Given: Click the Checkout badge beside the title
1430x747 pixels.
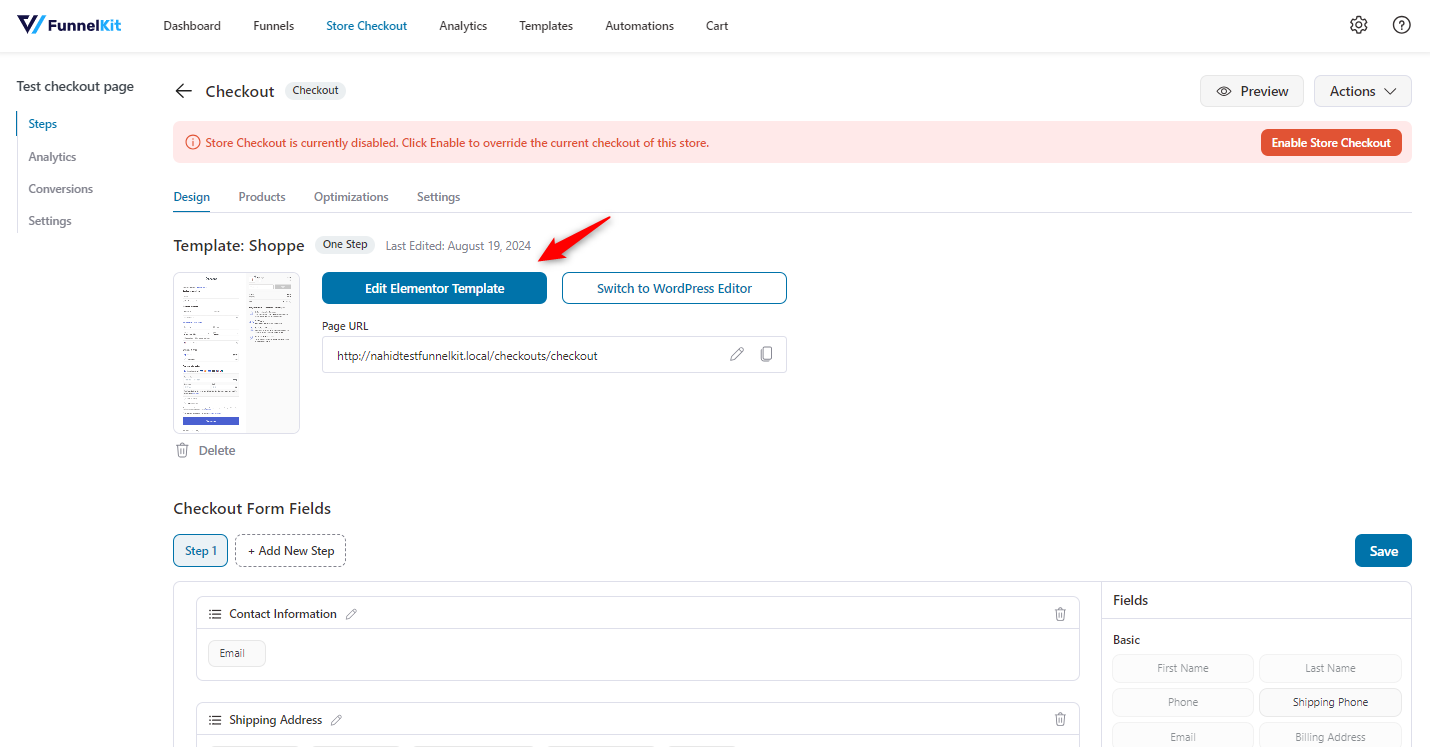Looking at the screenshot, I should coord(316,90).
